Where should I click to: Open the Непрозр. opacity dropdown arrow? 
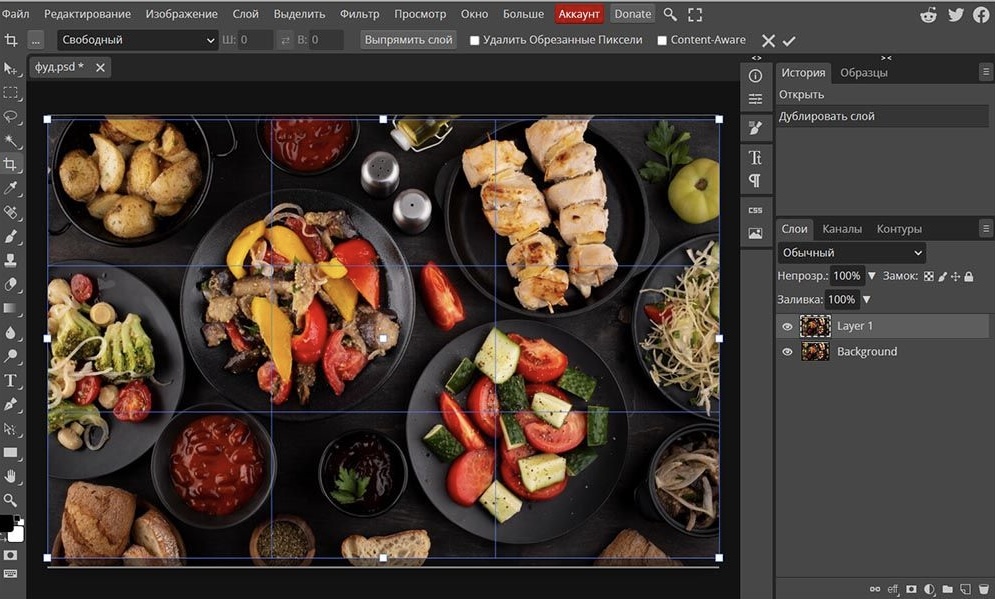pos(871,276)
